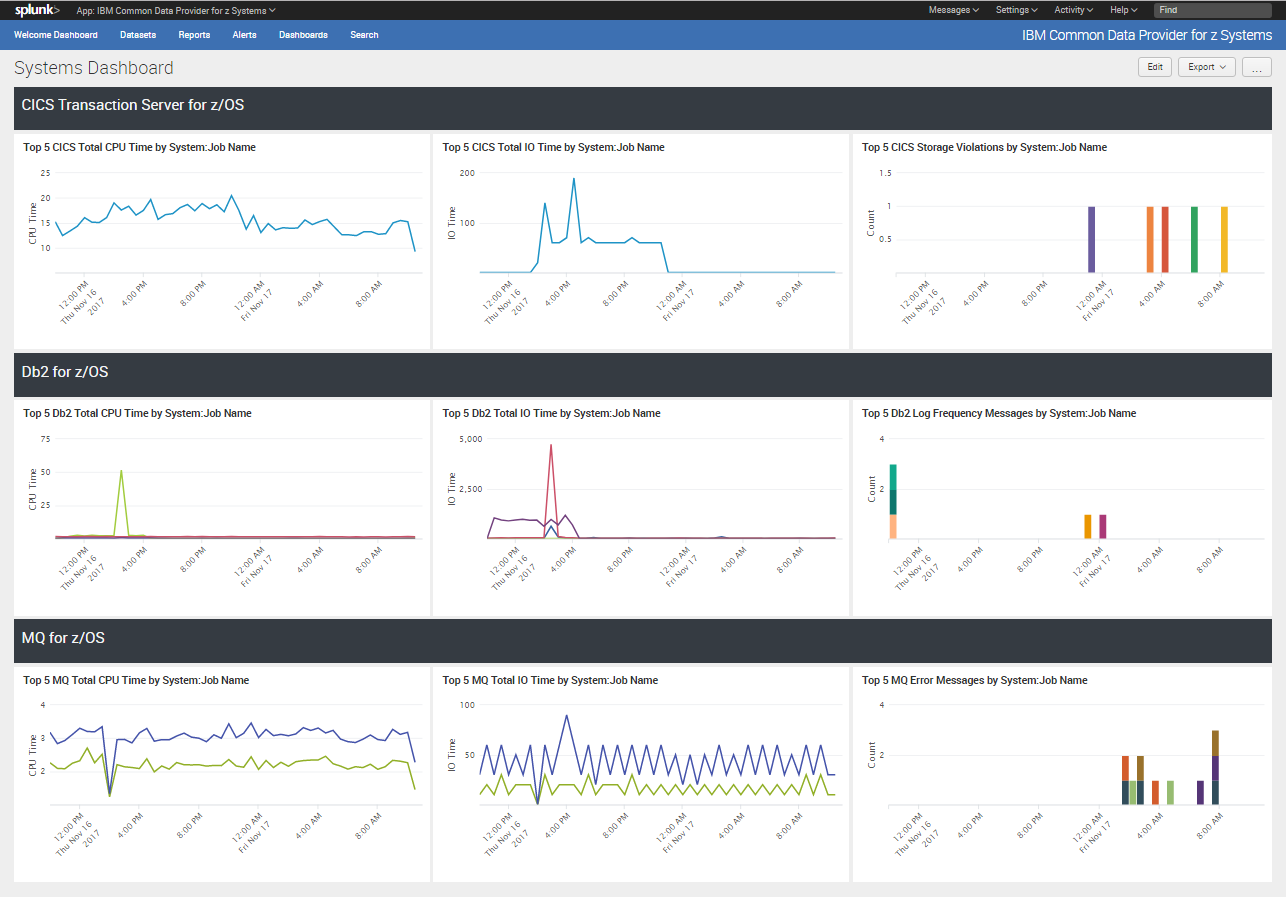
Task: Click Top 5 MQ Total CPU Time title
Action: point(136,680)
